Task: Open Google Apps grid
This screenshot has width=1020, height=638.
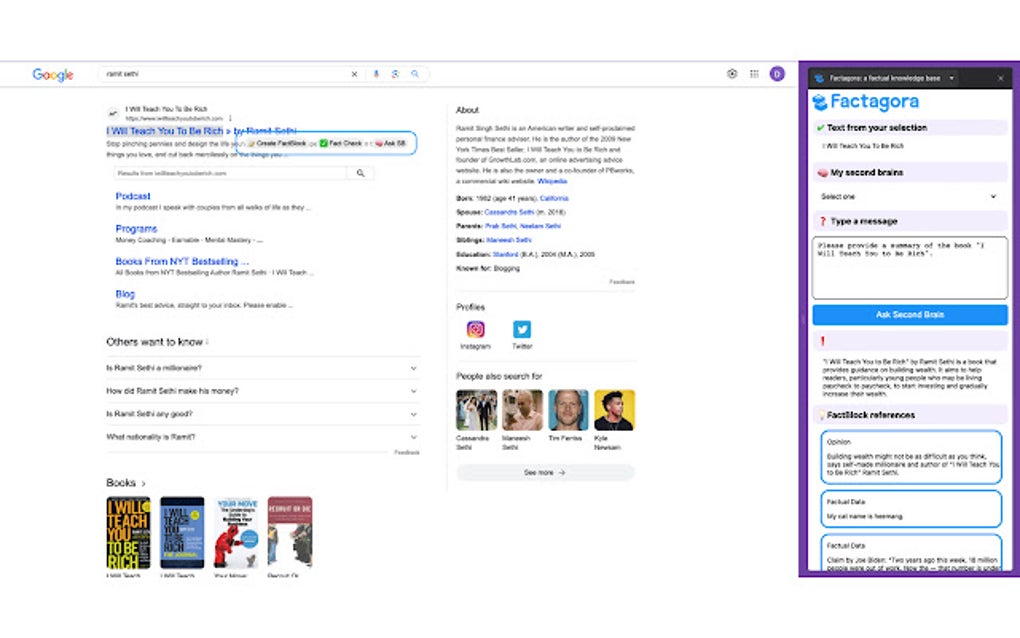Action: tap(754, 73)
